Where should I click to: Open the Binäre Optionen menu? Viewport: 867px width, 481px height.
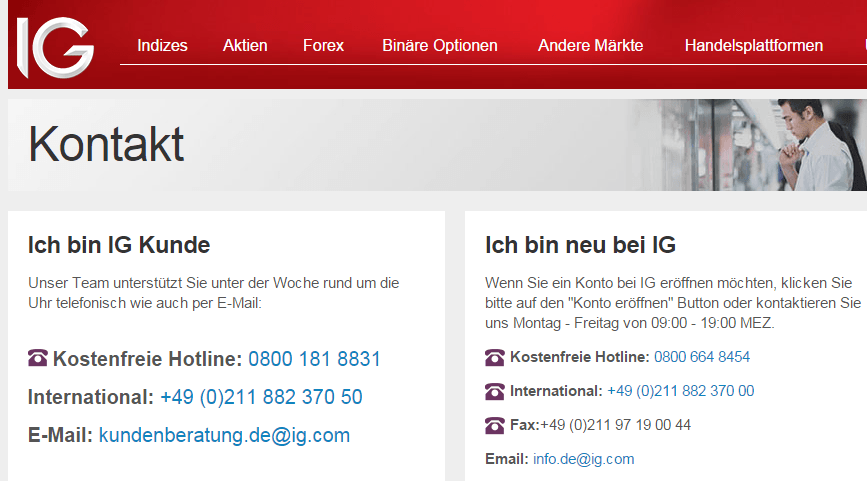tap(440, 45)
